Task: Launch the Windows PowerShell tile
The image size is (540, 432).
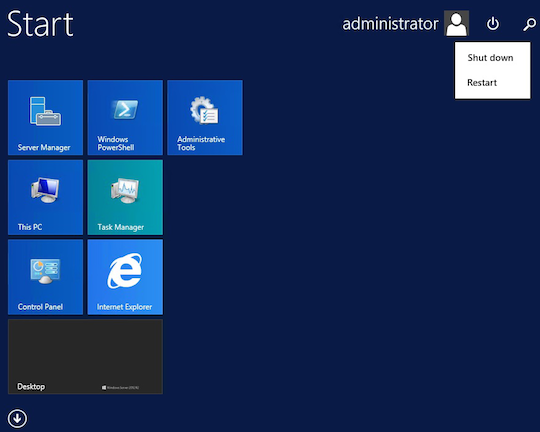Action: [x=125, y=117]
